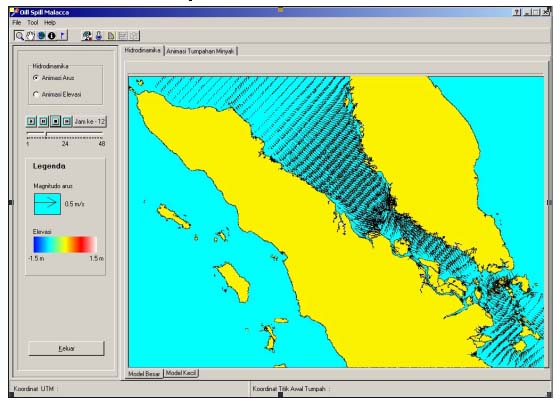The width and height of the screenshot is (560, 403).
Task: Open the Tool menu
Action: point(32,23)
